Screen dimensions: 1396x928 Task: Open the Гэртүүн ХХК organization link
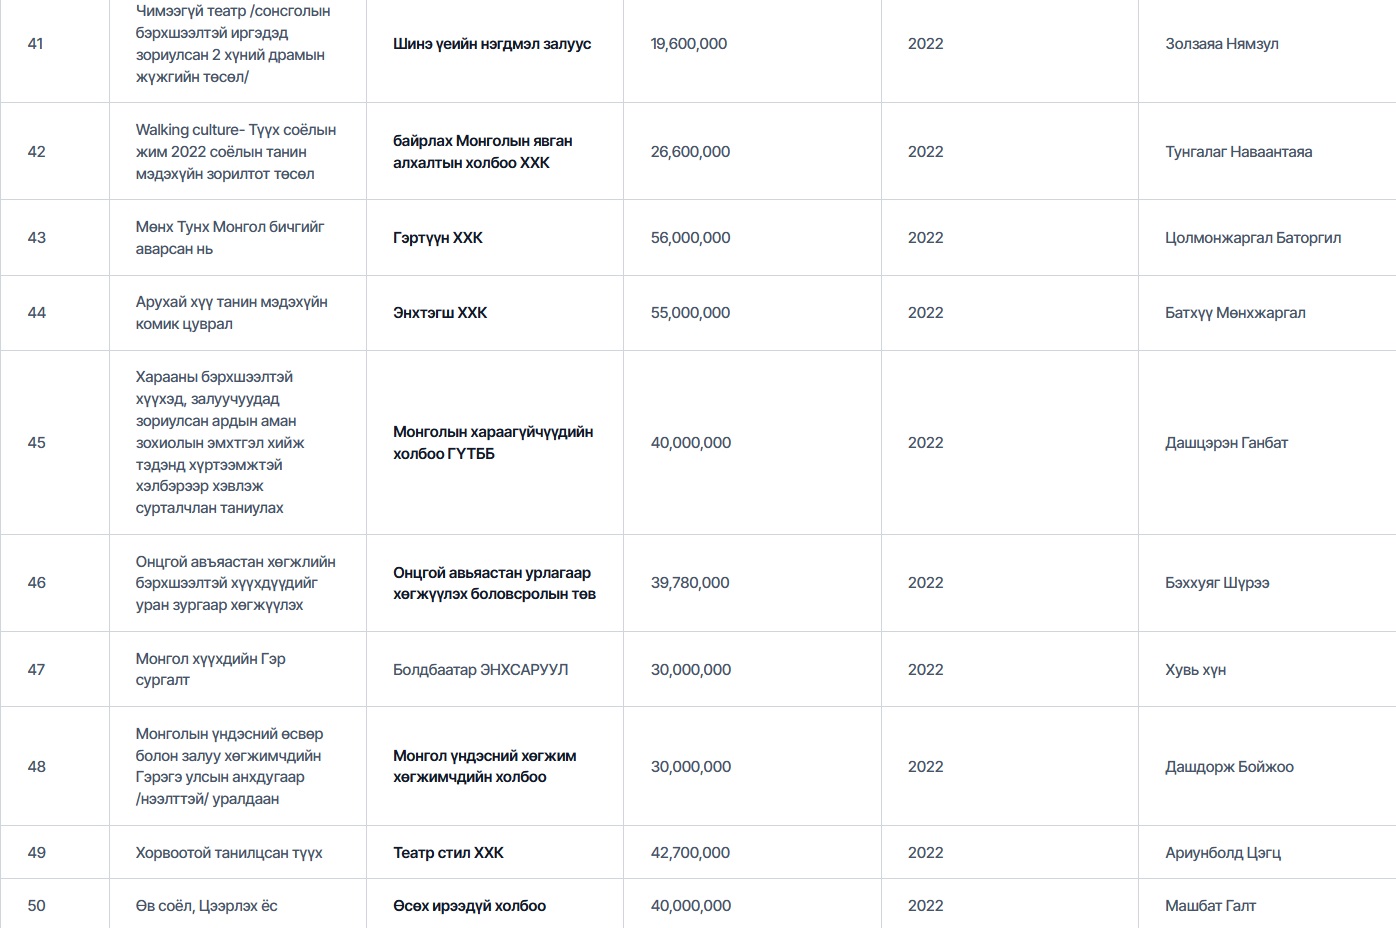(x=438, y=238)
